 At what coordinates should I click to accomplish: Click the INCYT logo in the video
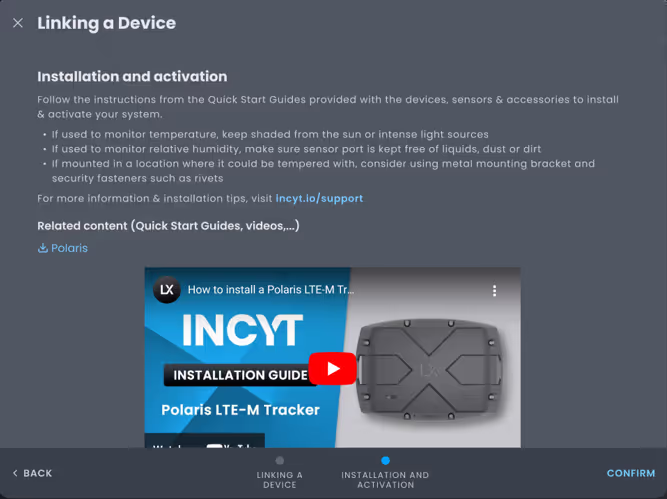tap(243, 330)
